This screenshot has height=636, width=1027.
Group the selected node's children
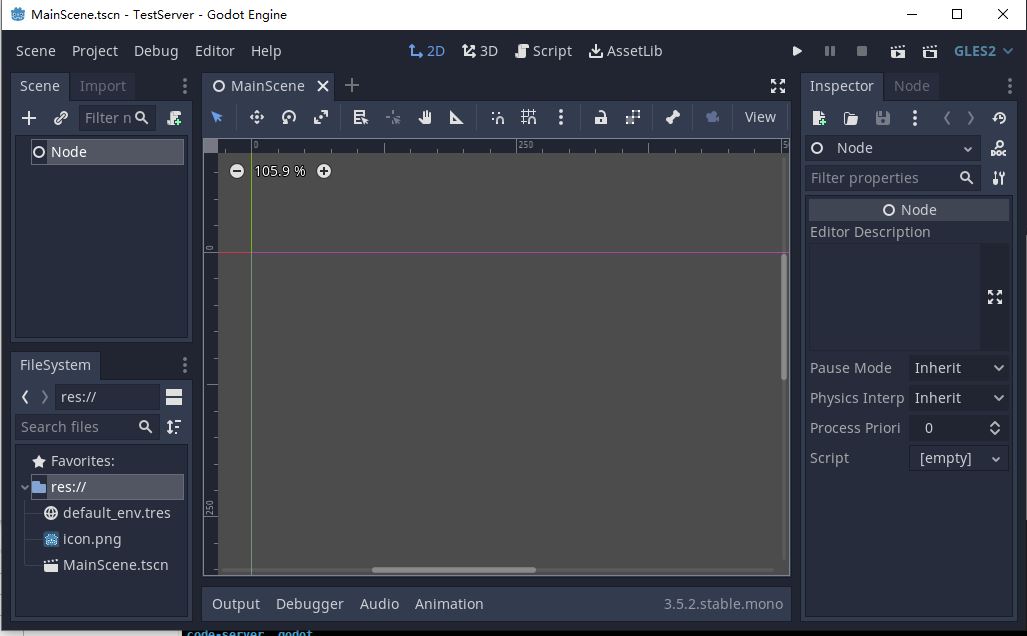pyautogui.click(x=632, y=117)
